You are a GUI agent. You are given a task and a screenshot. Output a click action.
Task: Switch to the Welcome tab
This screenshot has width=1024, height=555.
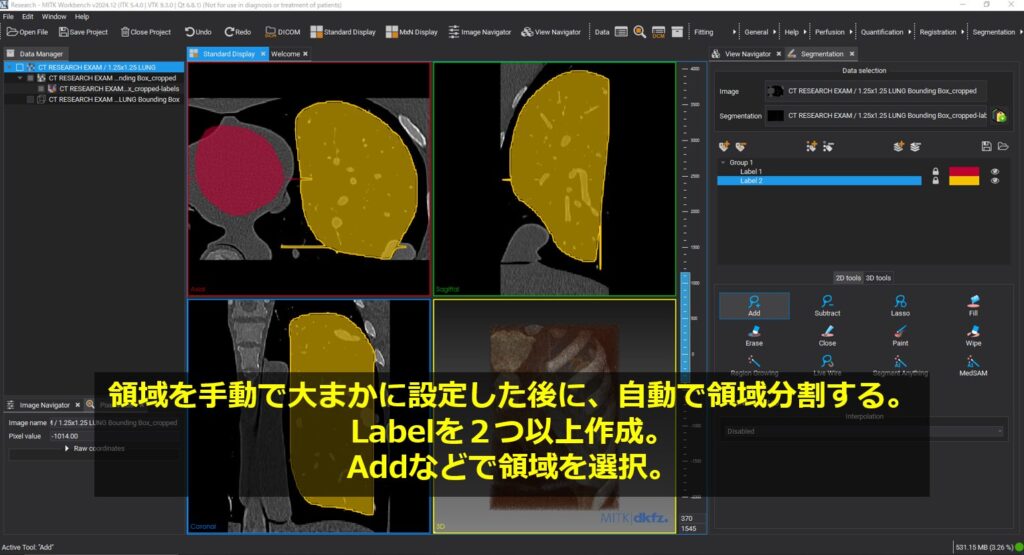tap(285, 54)
